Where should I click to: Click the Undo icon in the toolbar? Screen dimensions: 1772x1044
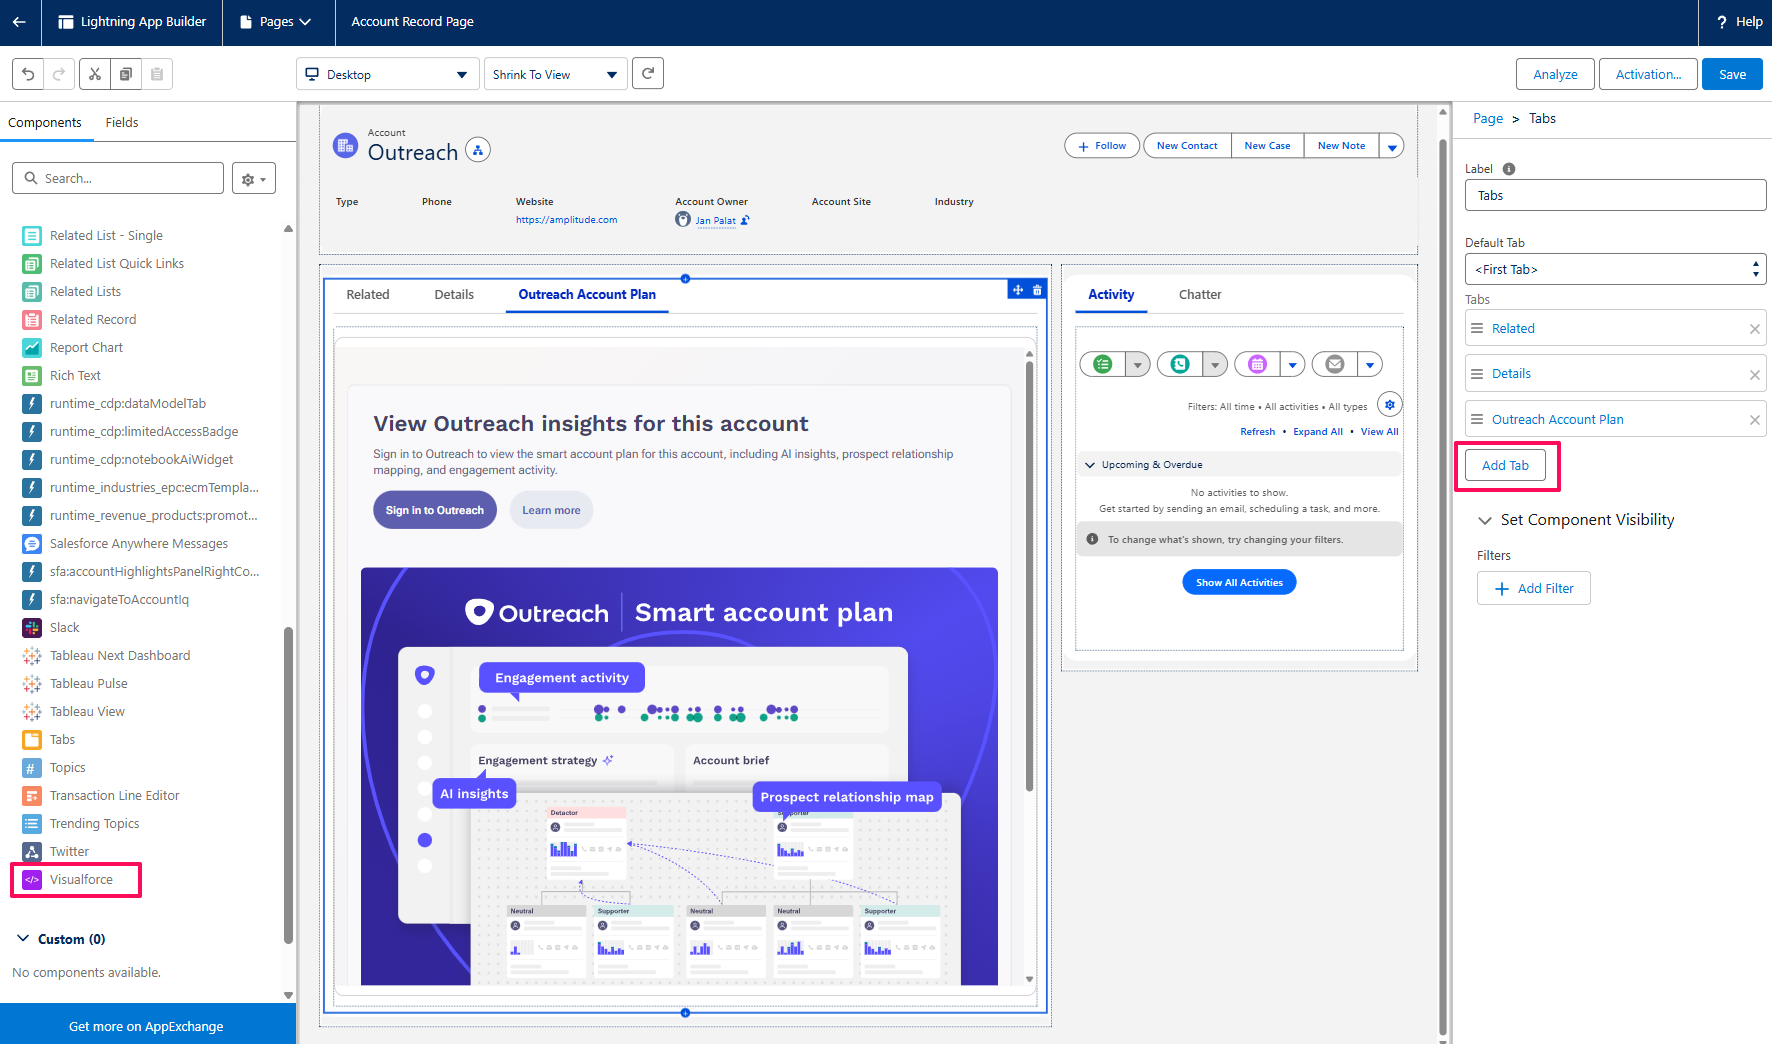[28, 74]
